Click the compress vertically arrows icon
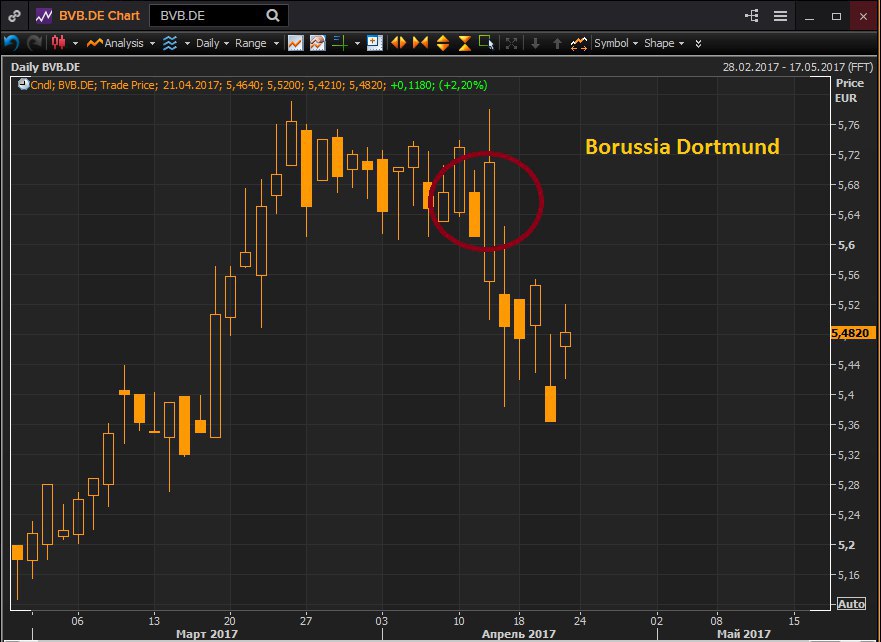 [465, 43]
